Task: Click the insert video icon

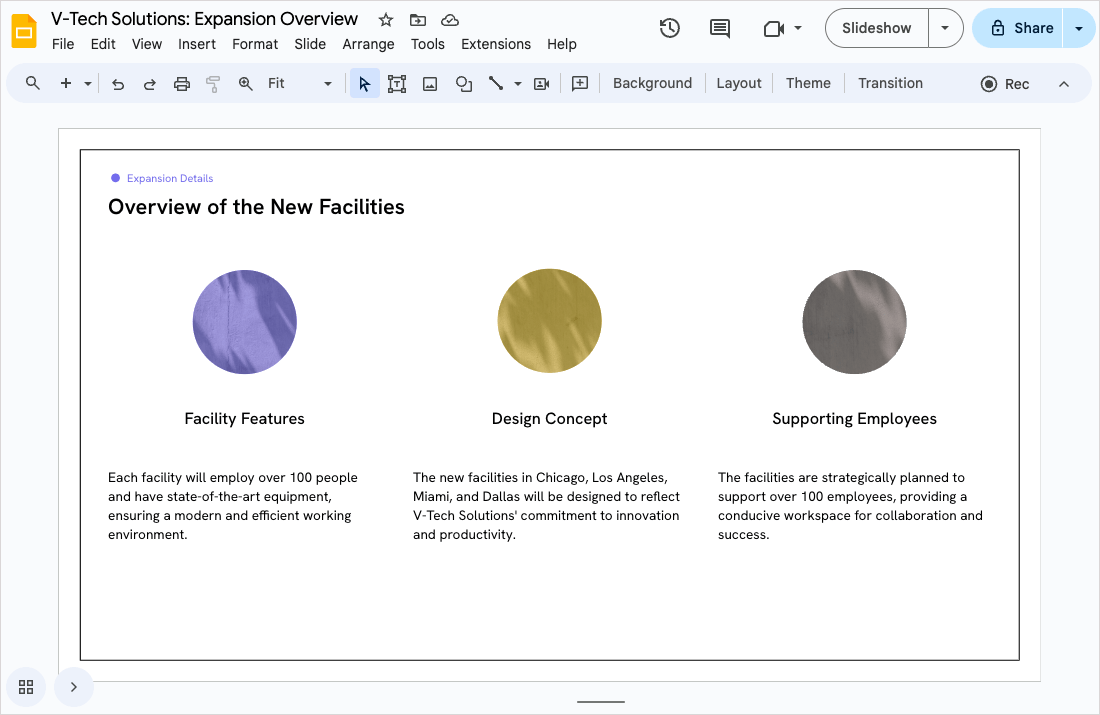Action: 542,84
